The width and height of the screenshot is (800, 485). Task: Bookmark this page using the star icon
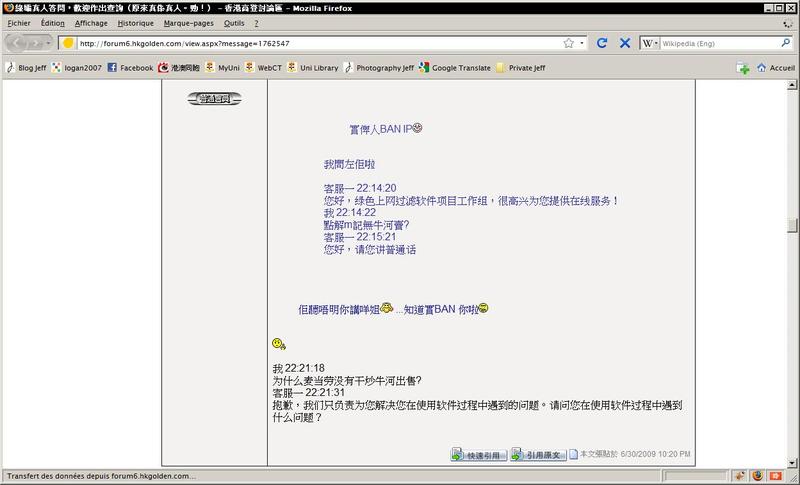[568, 44]
